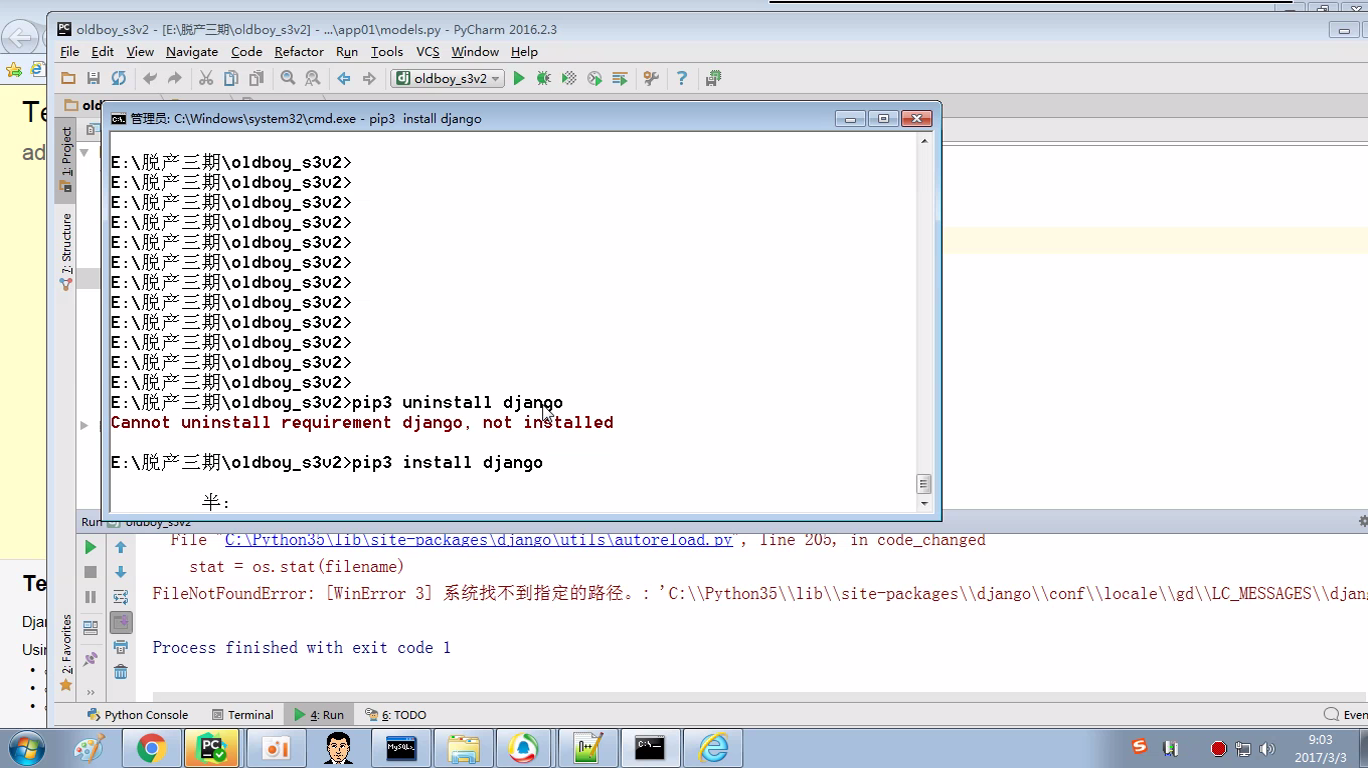The width and height of the screenshot is (1368, 768).
Task: Click the cmd window scrollbar down arrow
Action: tap(924, 503)
